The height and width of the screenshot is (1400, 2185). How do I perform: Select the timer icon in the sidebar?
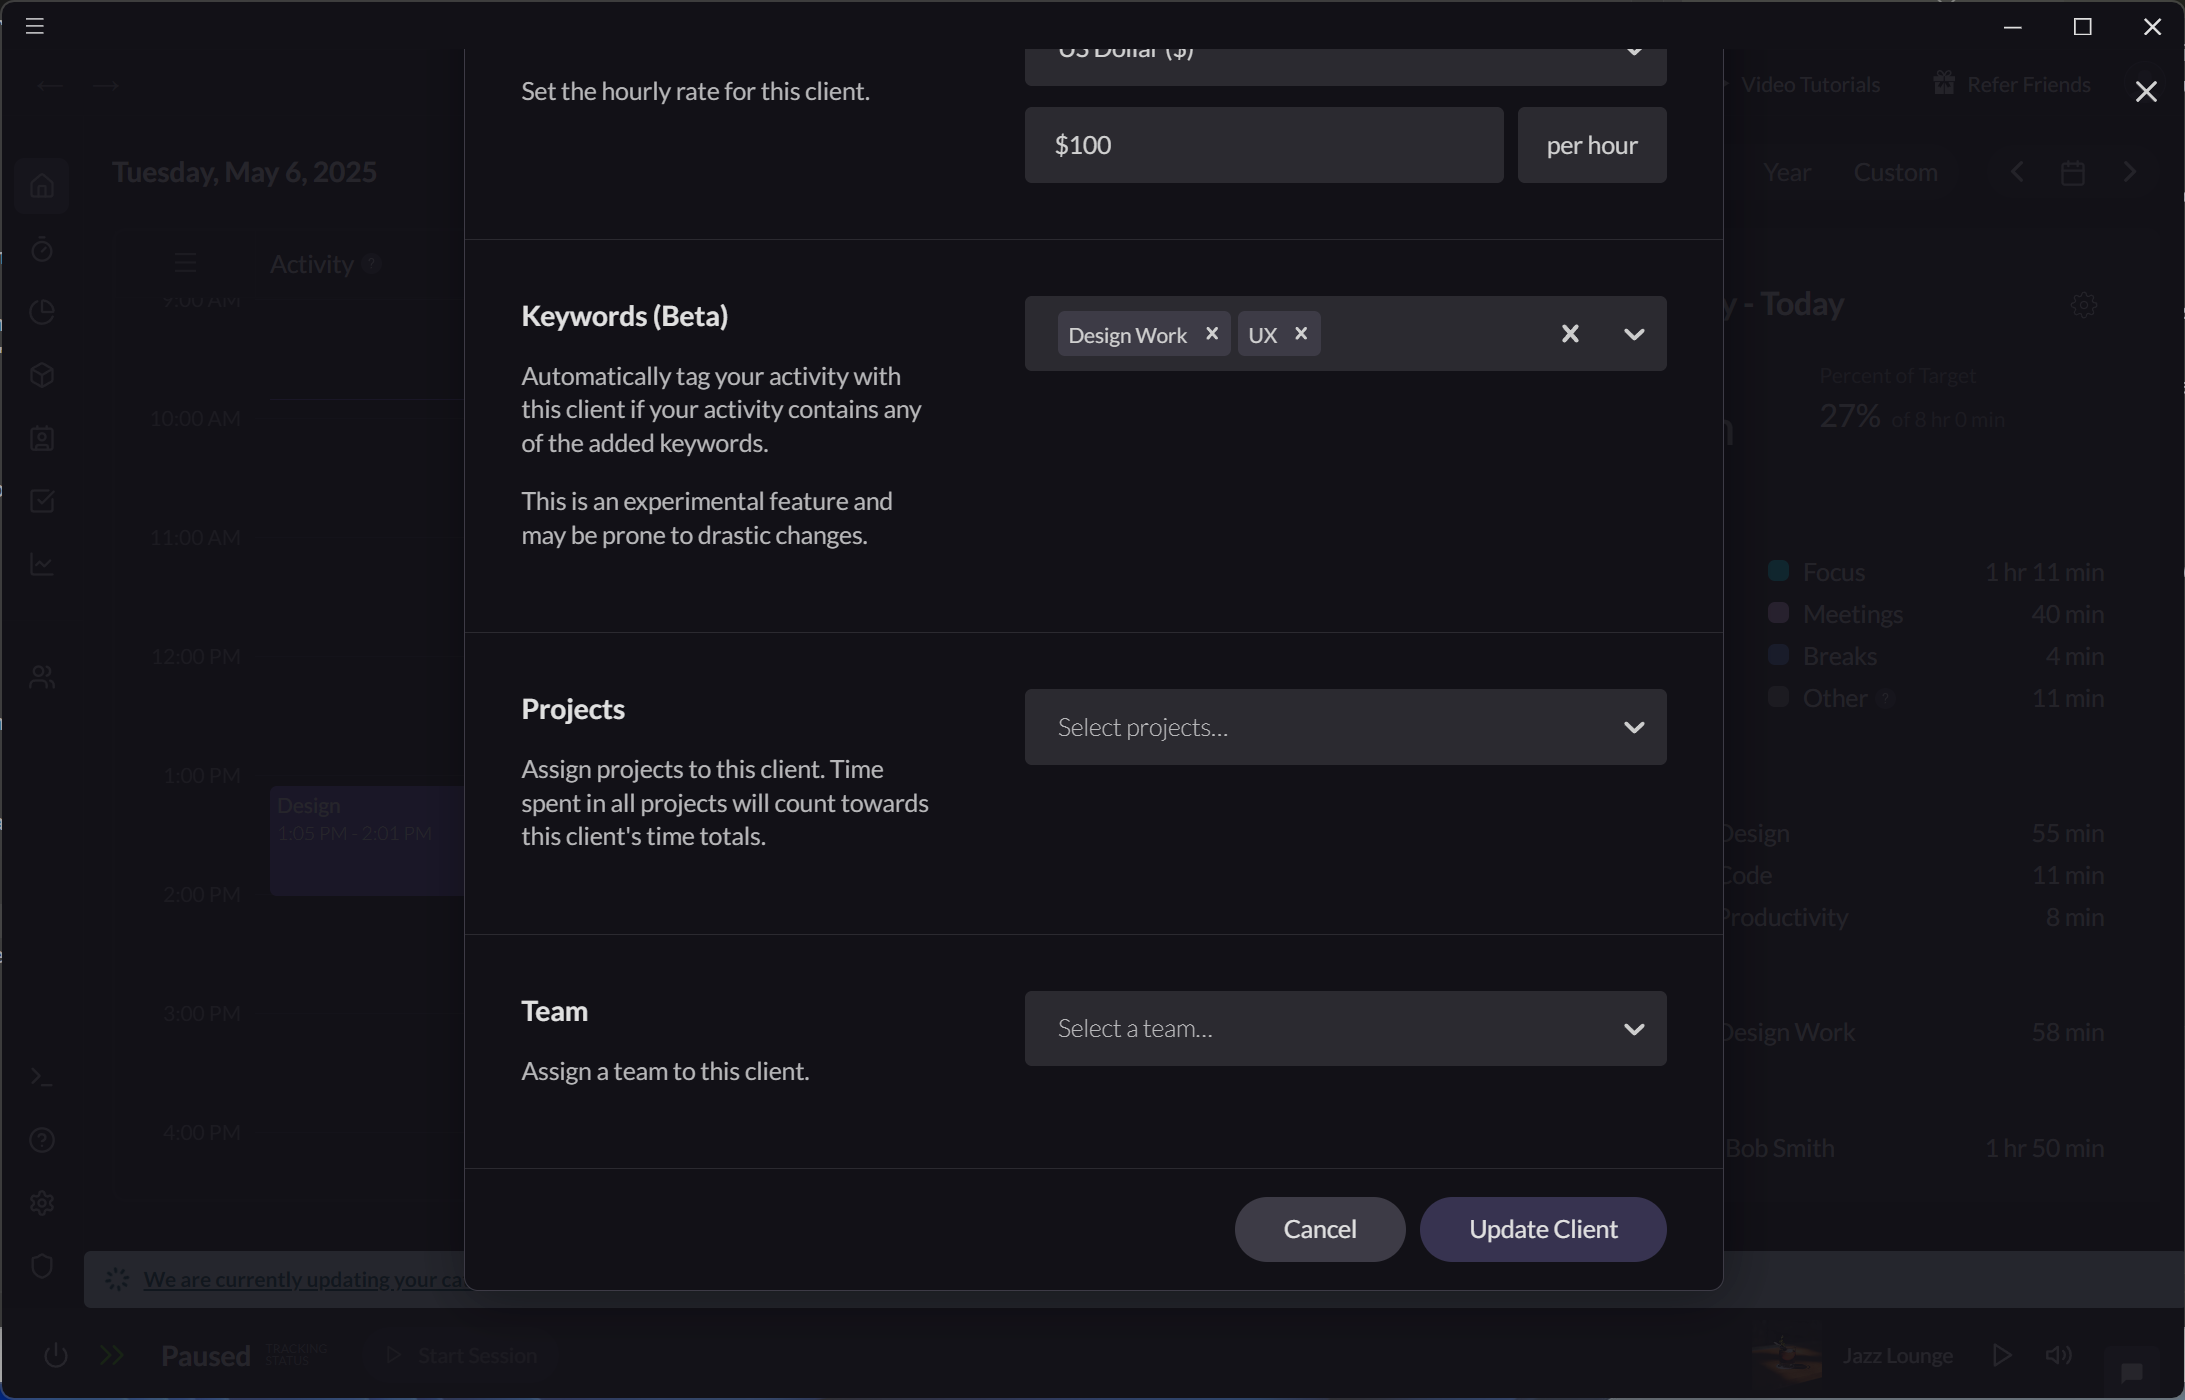[42, 250]
